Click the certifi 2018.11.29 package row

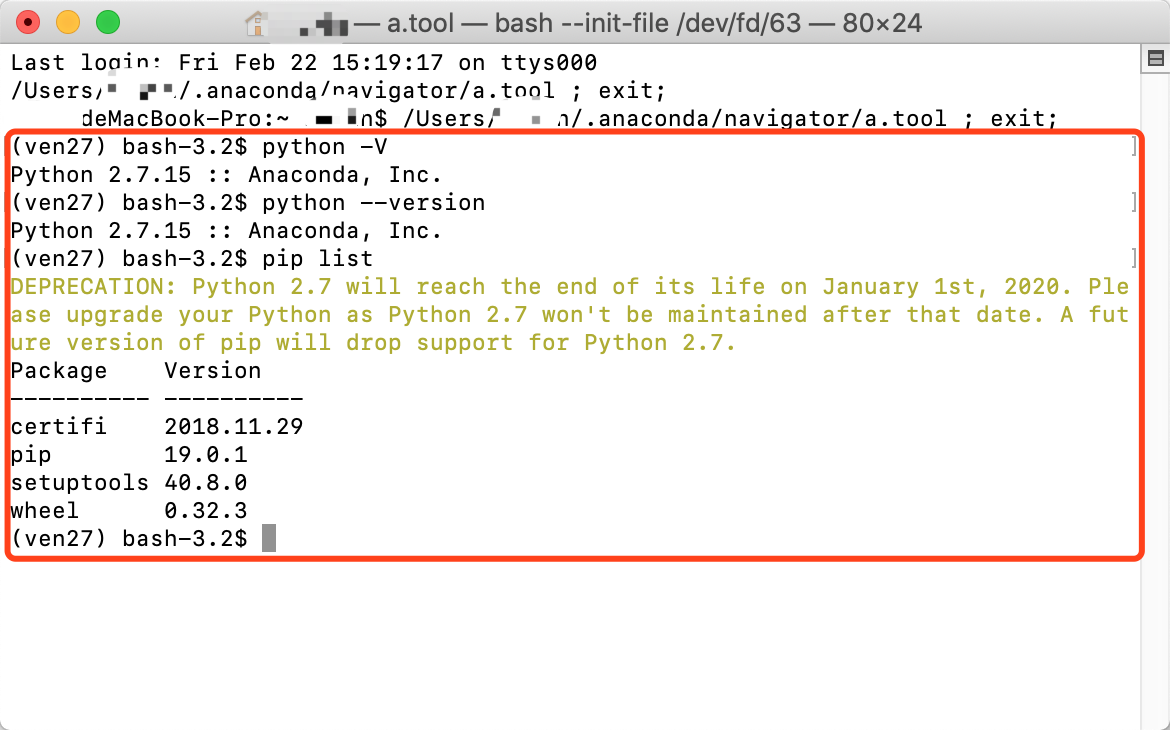pyautogui.click(x=157, y=427)
